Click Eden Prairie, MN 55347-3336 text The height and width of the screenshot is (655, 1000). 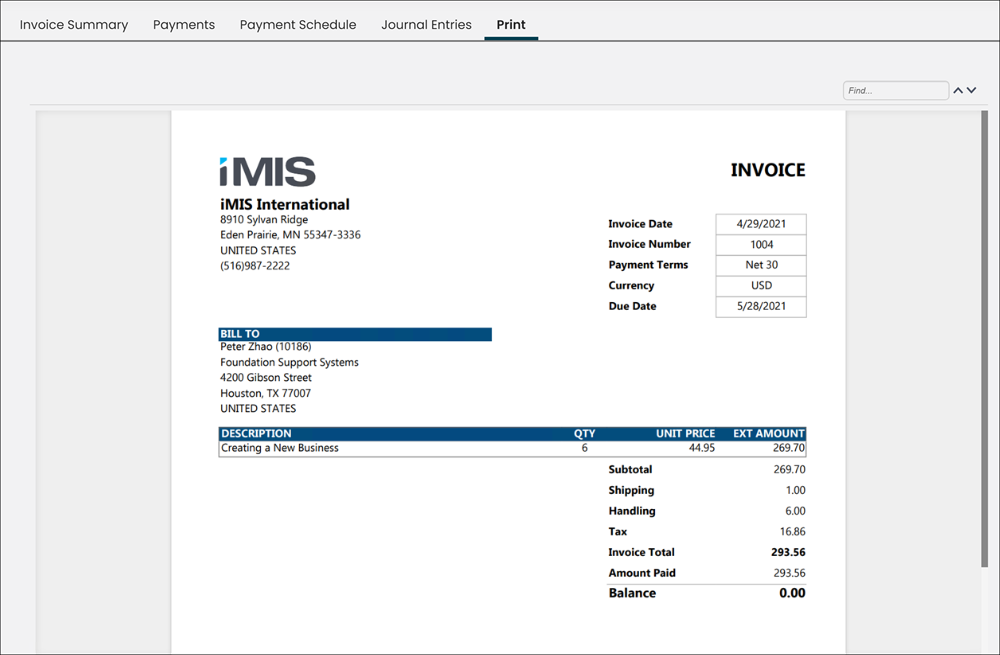tap(290, 235)
